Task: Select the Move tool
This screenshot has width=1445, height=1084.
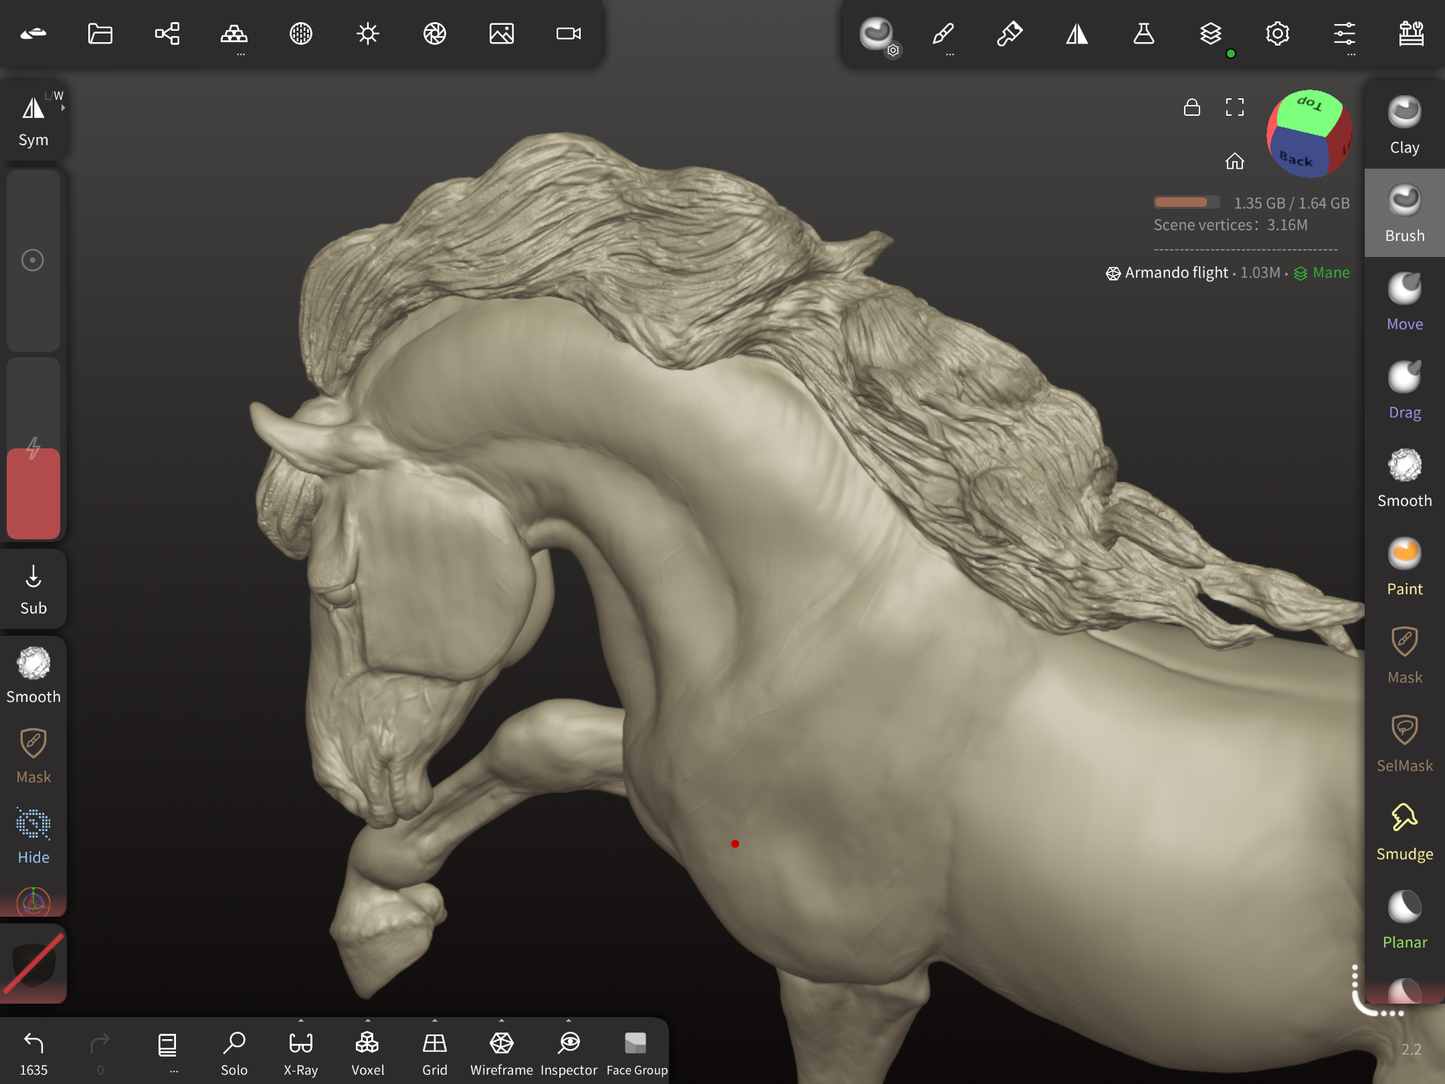Action: 1404,301
